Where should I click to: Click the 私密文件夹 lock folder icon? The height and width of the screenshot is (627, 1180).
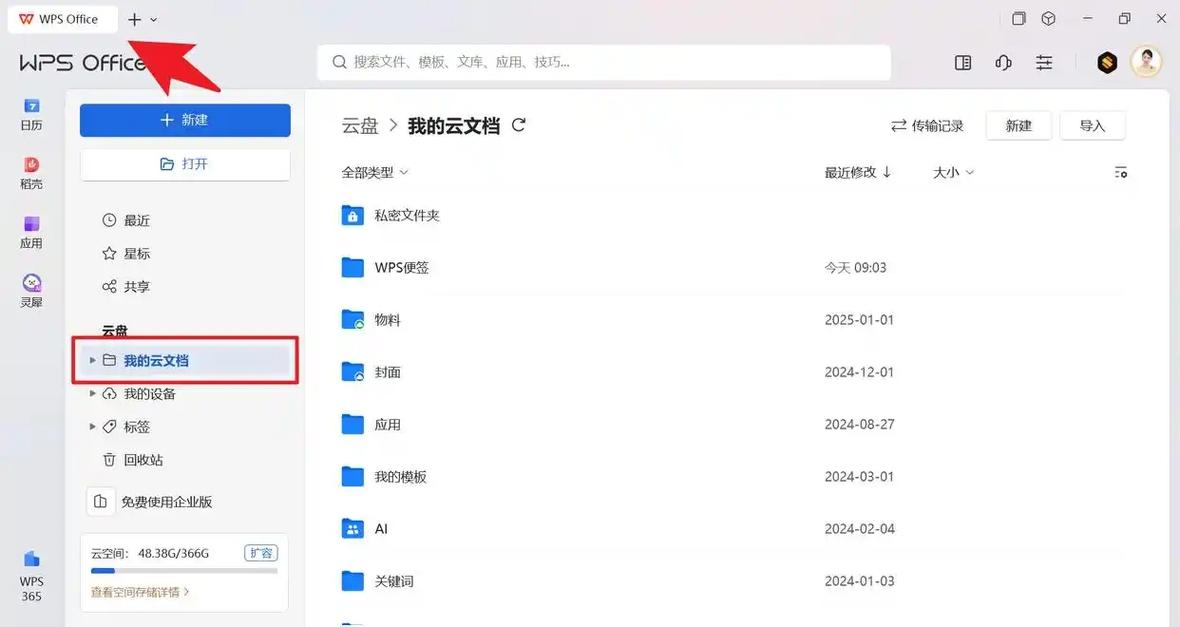click(352, 215)
